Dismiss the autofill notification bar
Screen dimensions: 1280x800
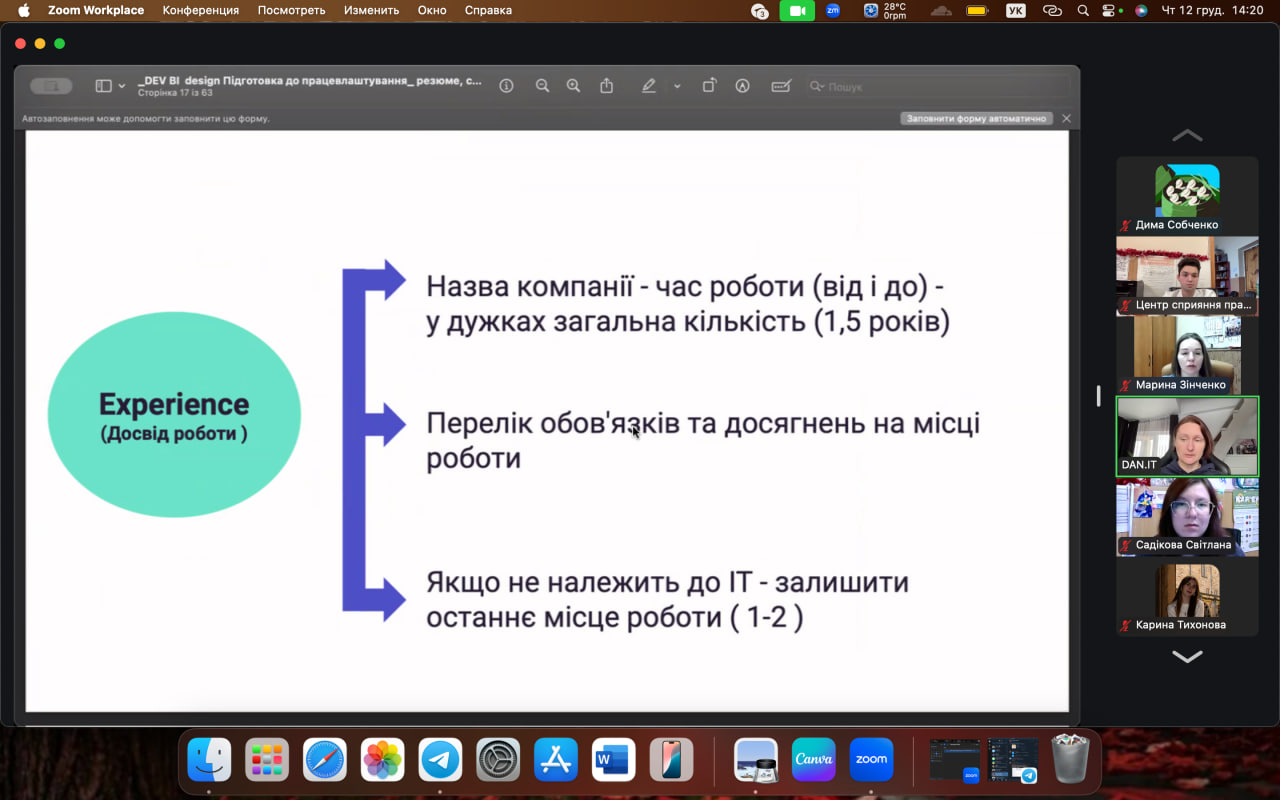1066,118
